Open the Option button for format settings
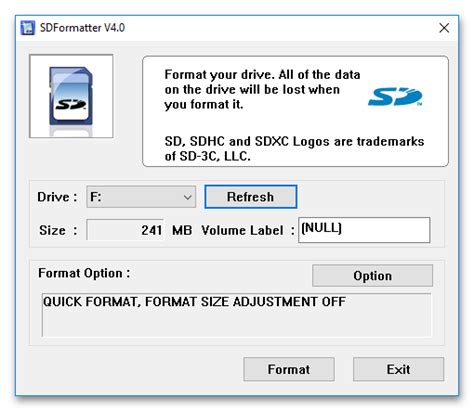The height and width of the screenshot is (411, 474). click(x=372, y=276)
